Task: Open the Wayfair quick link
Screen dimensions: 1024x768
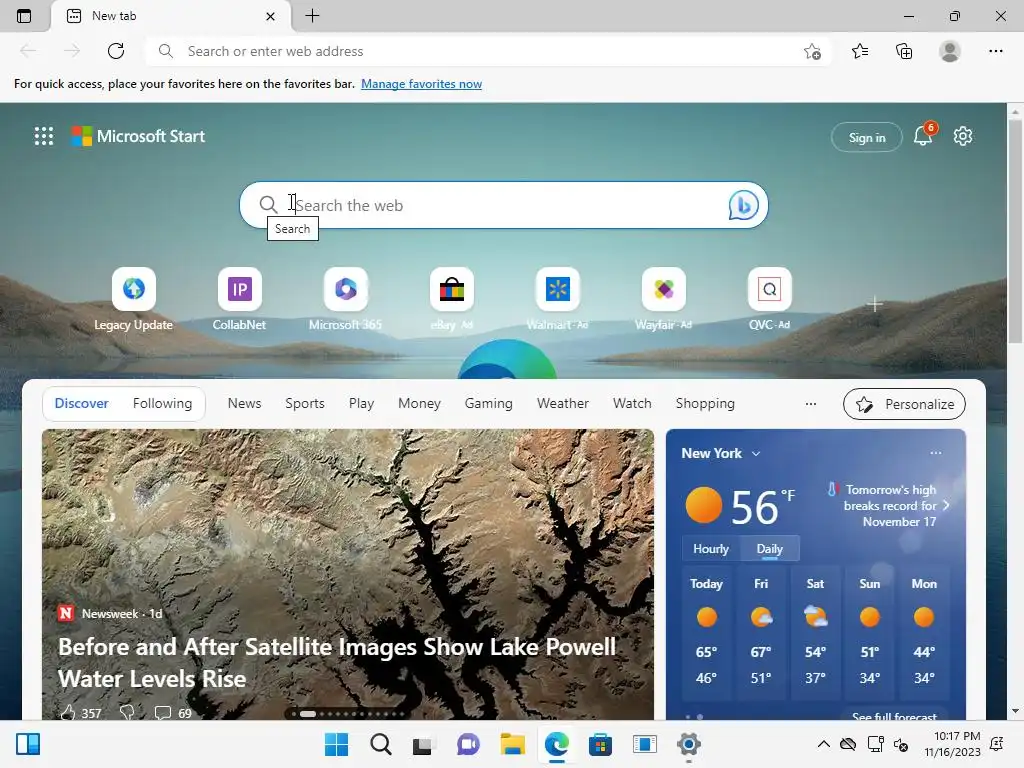Action: [664, 300]
